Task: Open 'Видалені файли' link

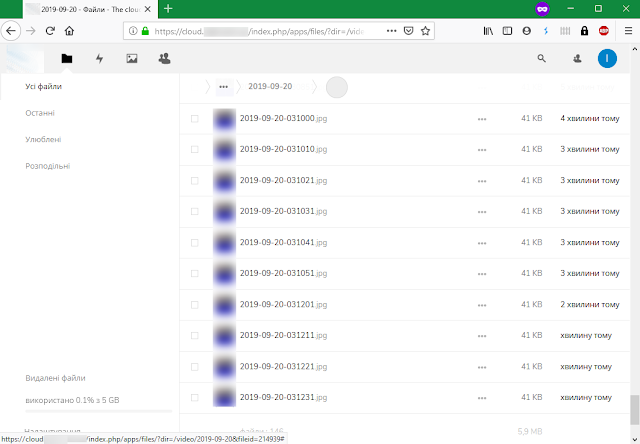Action: pos(55,378)
